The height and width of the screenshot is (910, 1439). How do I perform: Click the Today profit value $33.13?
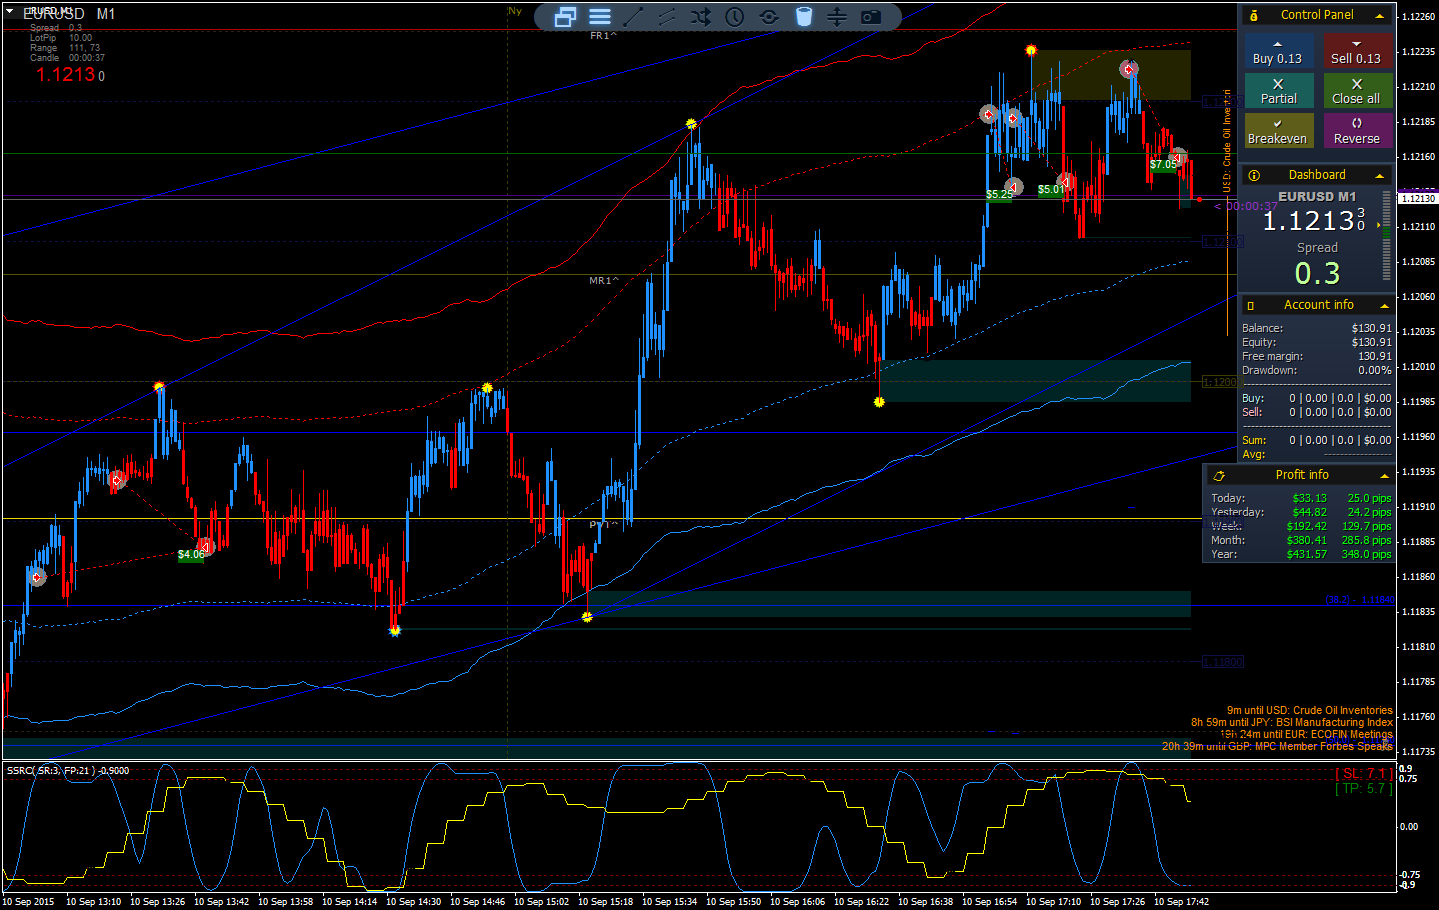(x=1309, y=499)
